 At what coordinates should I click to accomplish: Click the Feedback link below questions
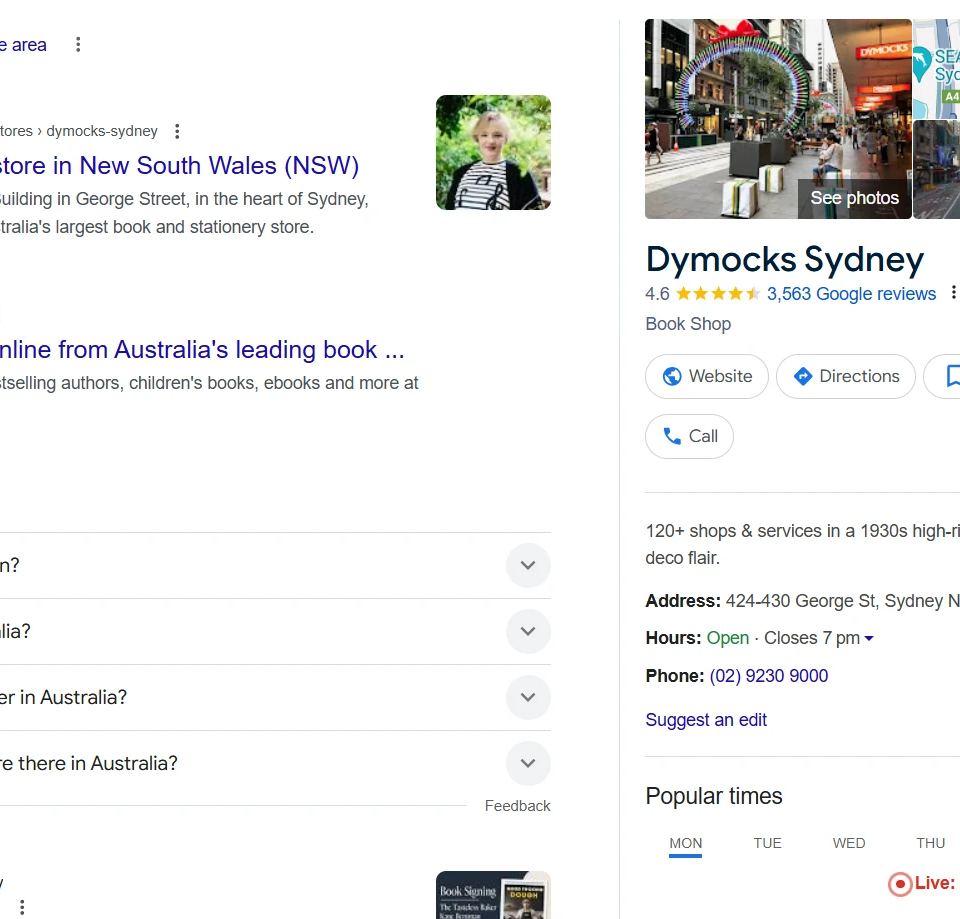coord(517,806)
